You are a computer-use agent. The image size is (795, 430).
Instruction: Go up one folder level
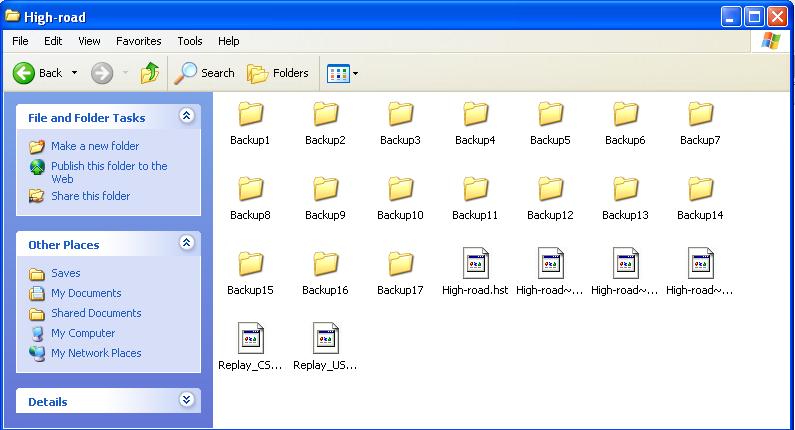[x=150, y=73]
